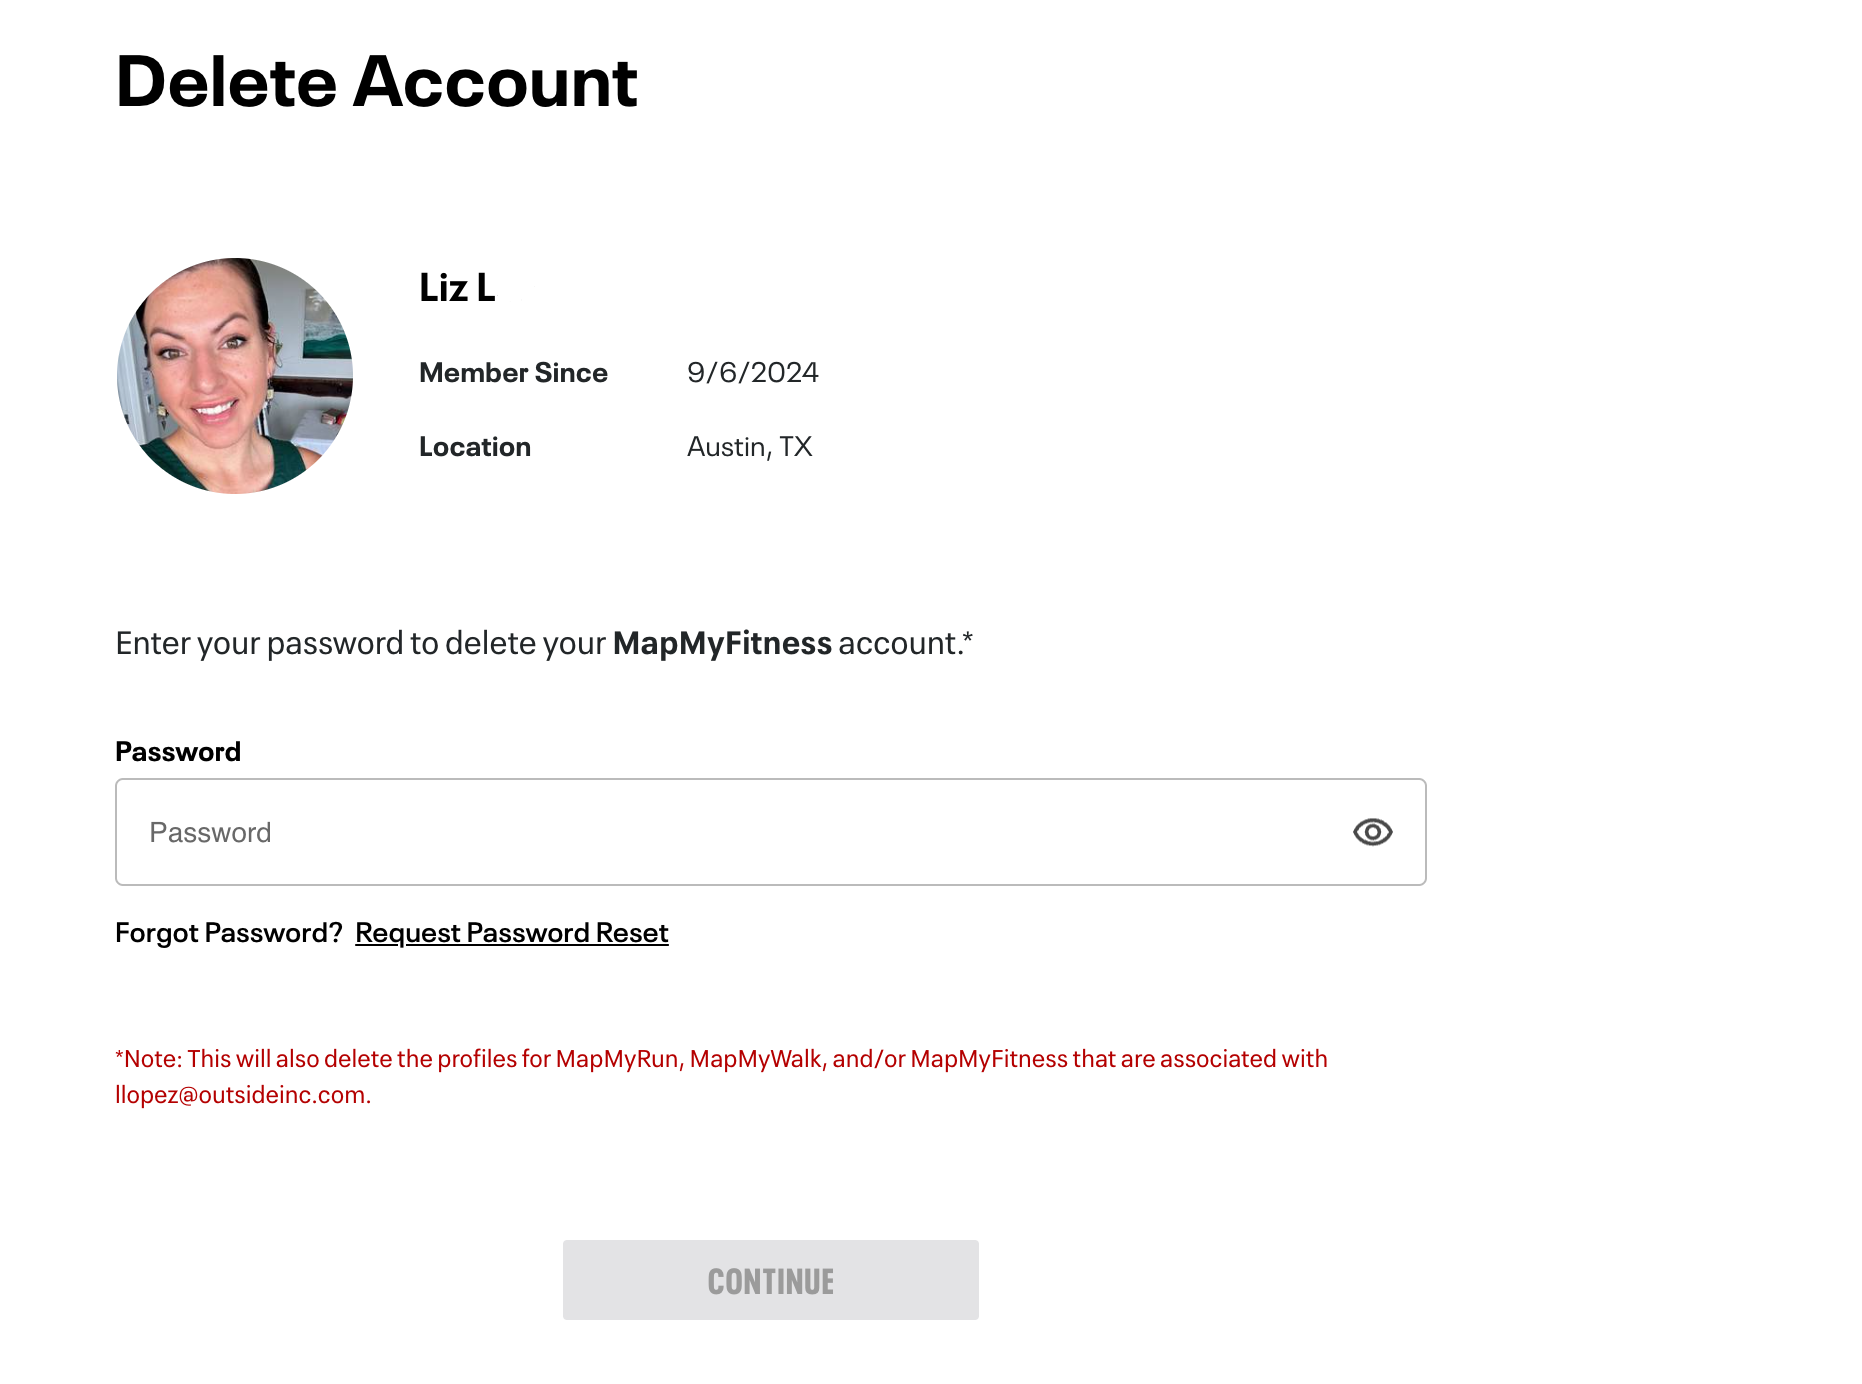Click the 'Enter your password' instruction text
Screen dimensions: 1862x1384
[x=360, y=643]
